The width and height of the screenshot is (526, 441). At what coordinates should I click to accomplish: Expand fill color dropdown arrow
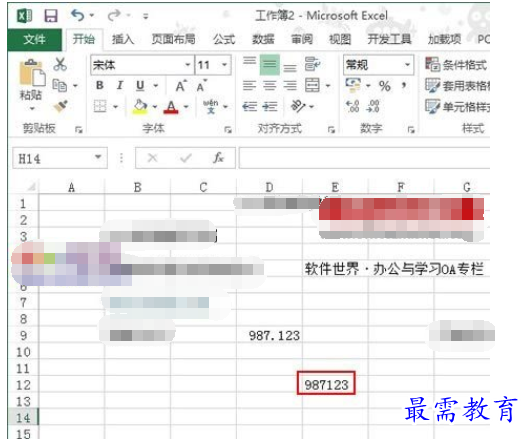pyautogui.click(x=155, y=107)
